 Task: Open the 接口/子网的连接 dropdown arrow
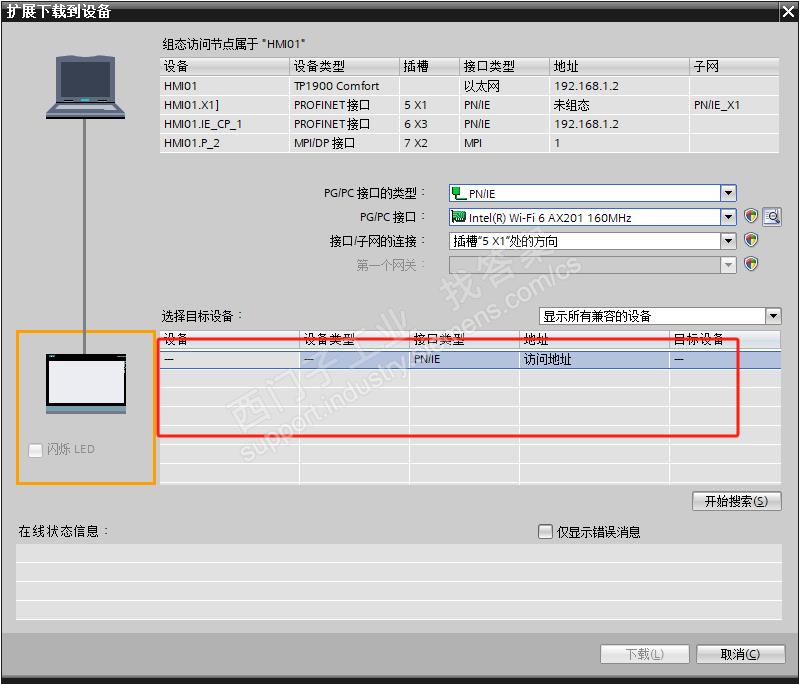(x=728, y=241)
